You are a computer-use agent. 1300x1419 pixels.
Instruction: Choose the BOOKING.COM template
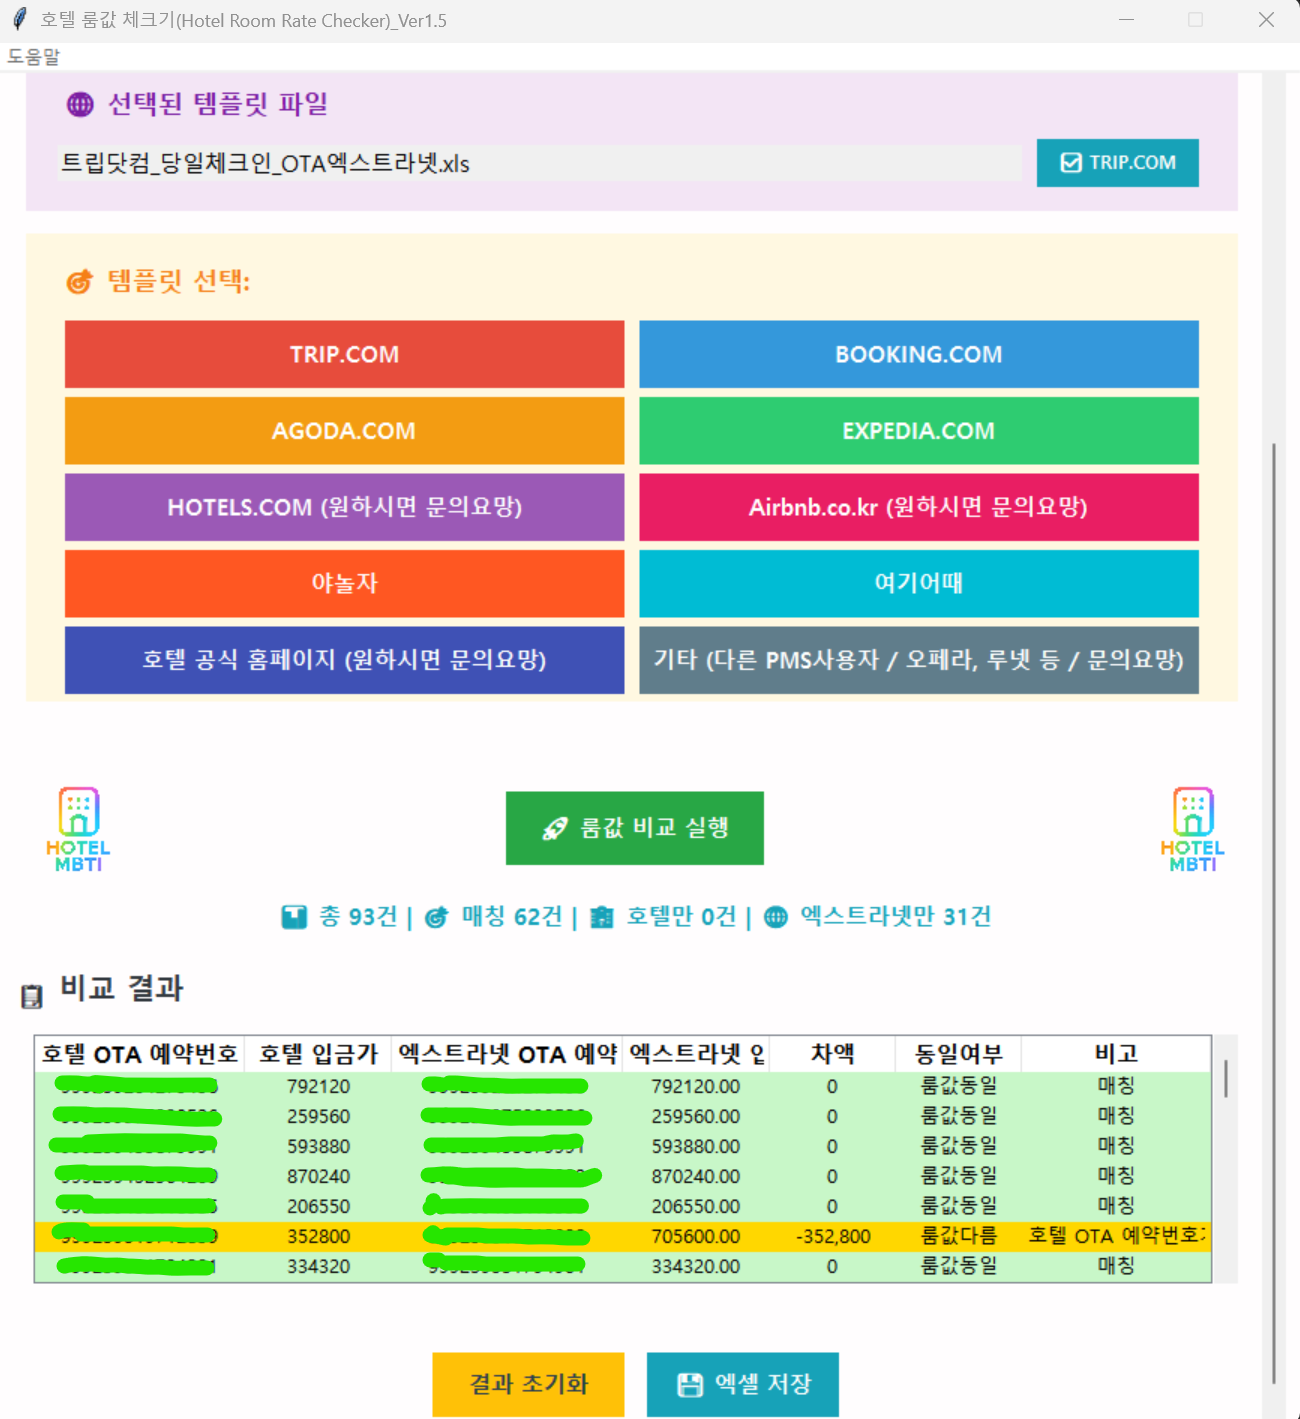[918, 354]
